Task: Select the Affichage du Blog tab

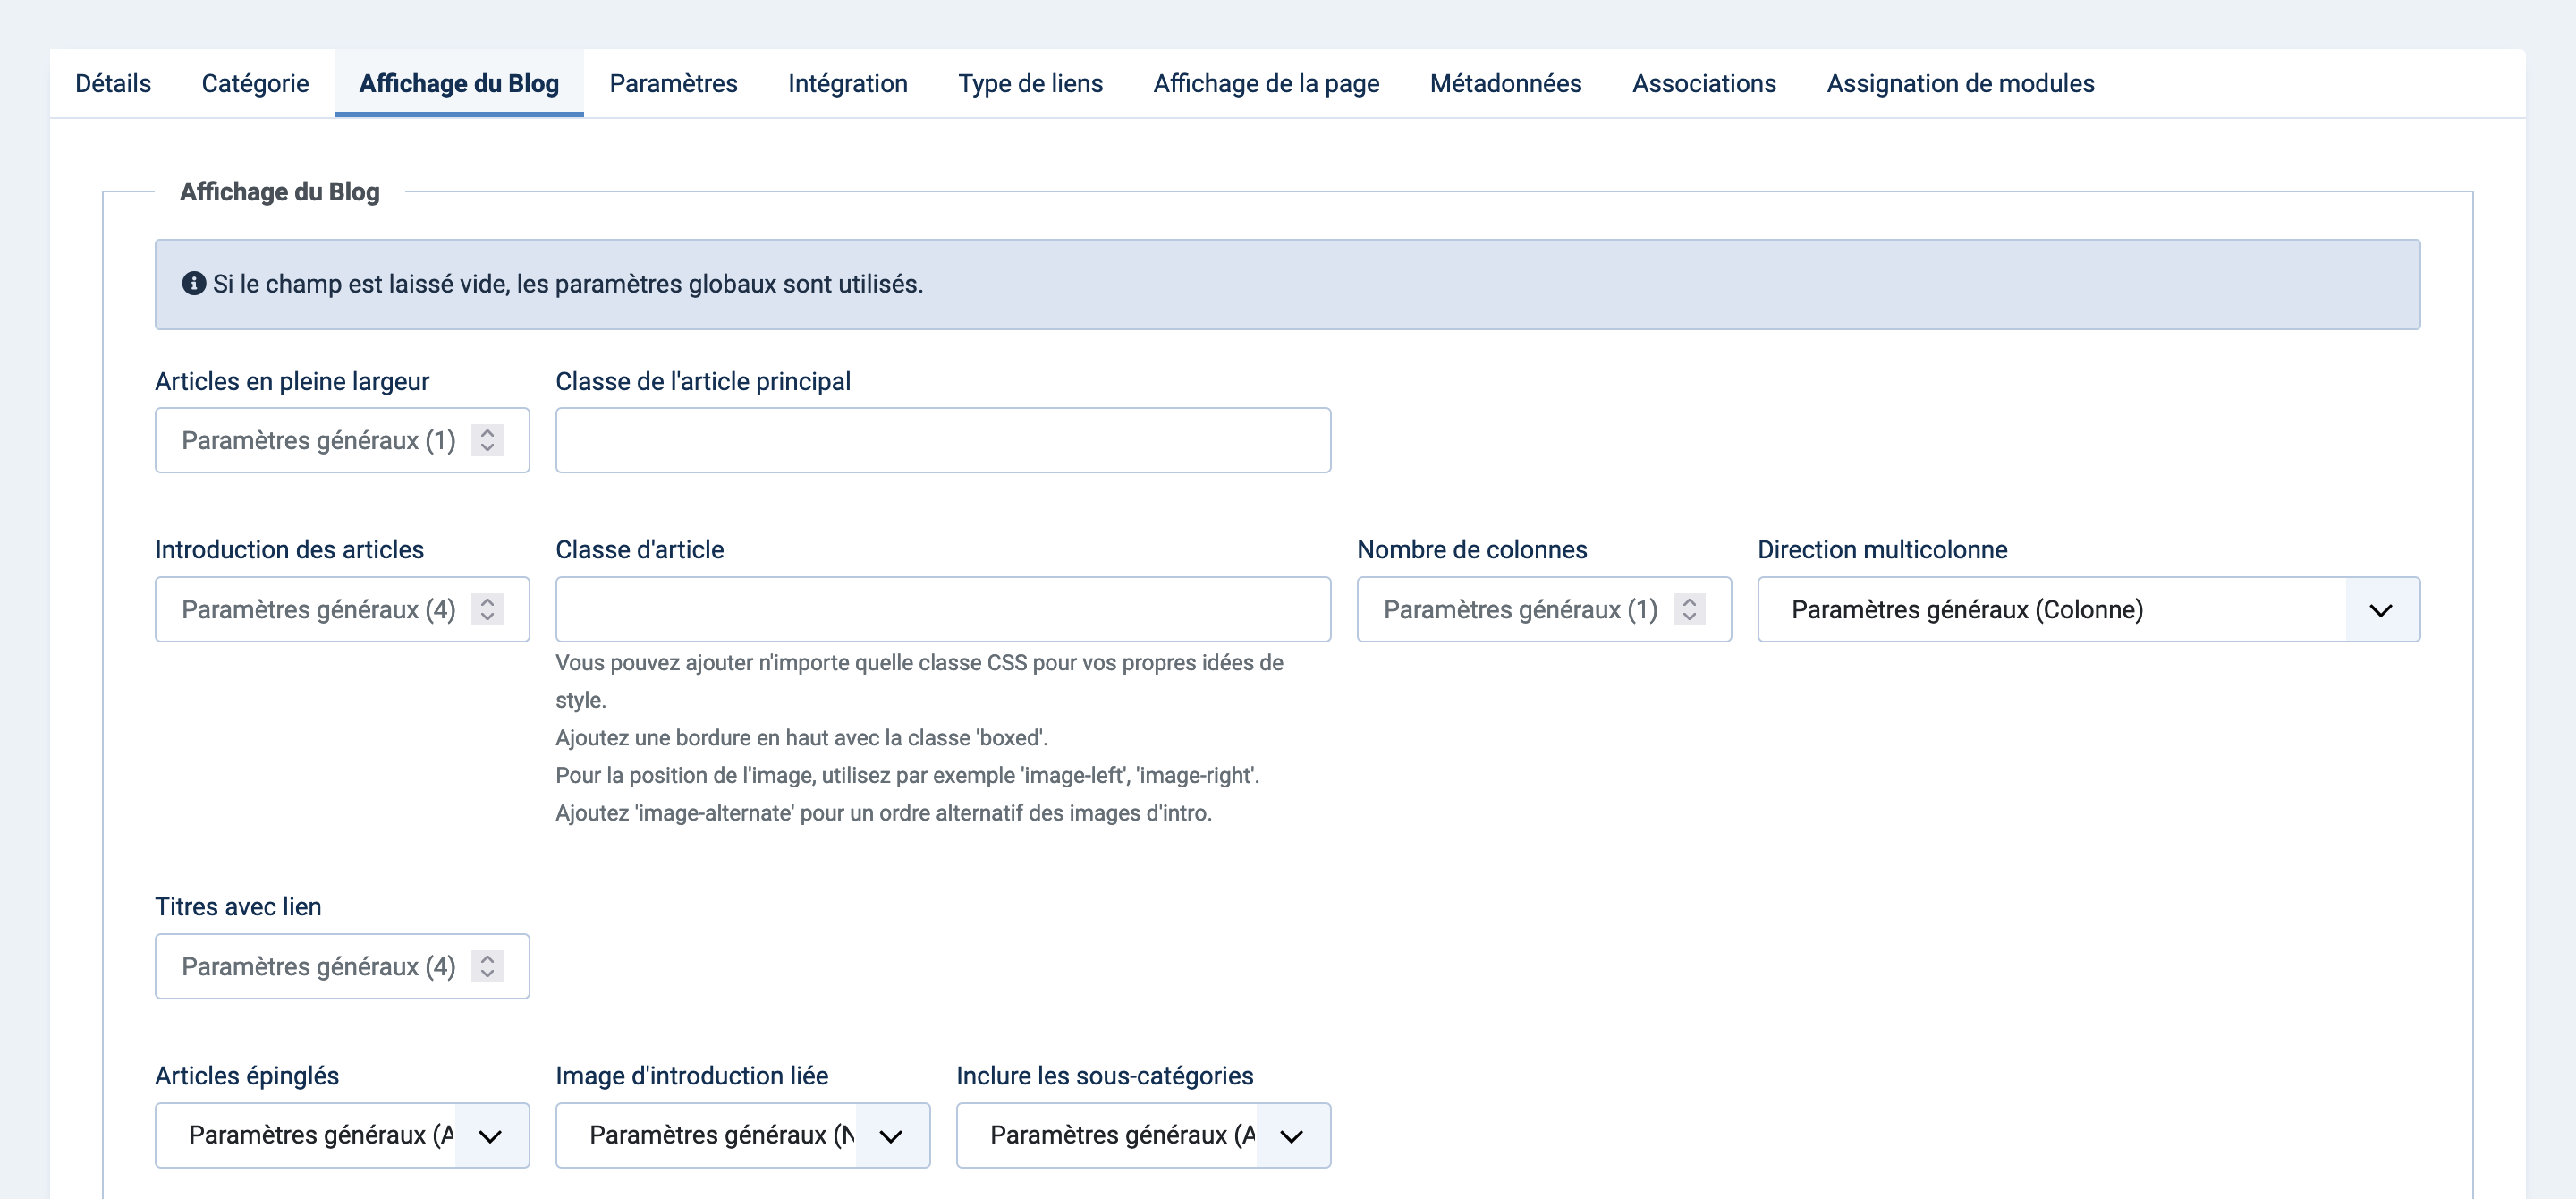Action: point(459,83)
